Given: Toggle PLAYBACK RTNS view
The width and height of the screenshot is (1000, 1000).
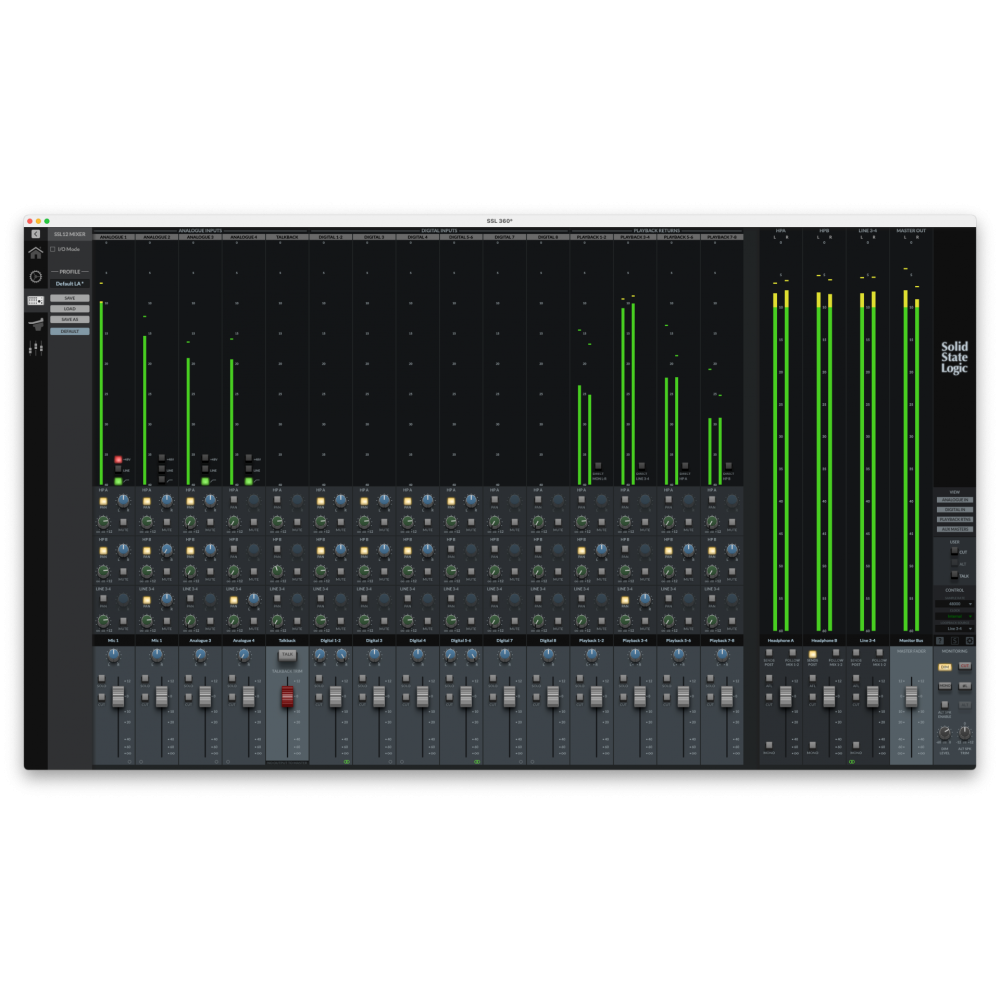Looking at the screenshot, I should [x=955, y=519].
